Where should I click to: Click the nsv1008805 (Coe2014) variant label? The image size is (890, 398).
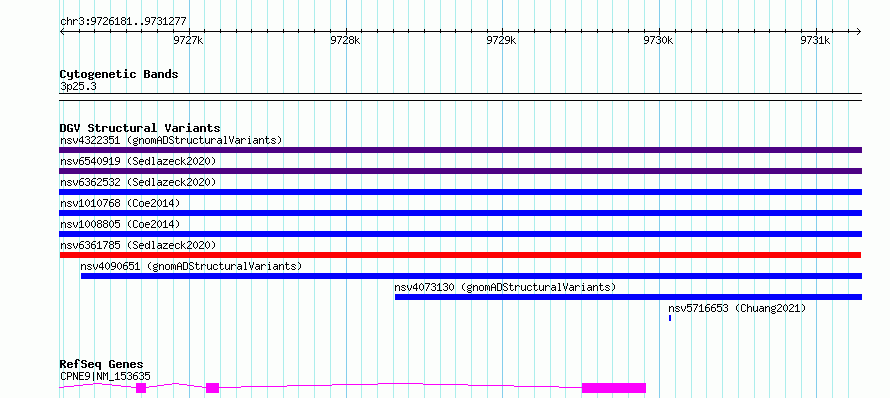(120, 224)
